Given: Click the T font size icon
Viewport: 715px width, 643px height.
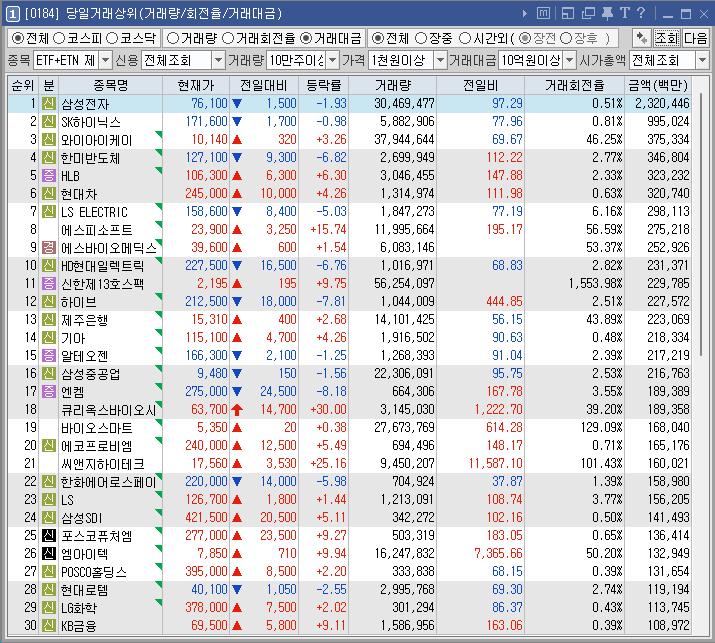Looking at the screenshot, I should (625, 13).
